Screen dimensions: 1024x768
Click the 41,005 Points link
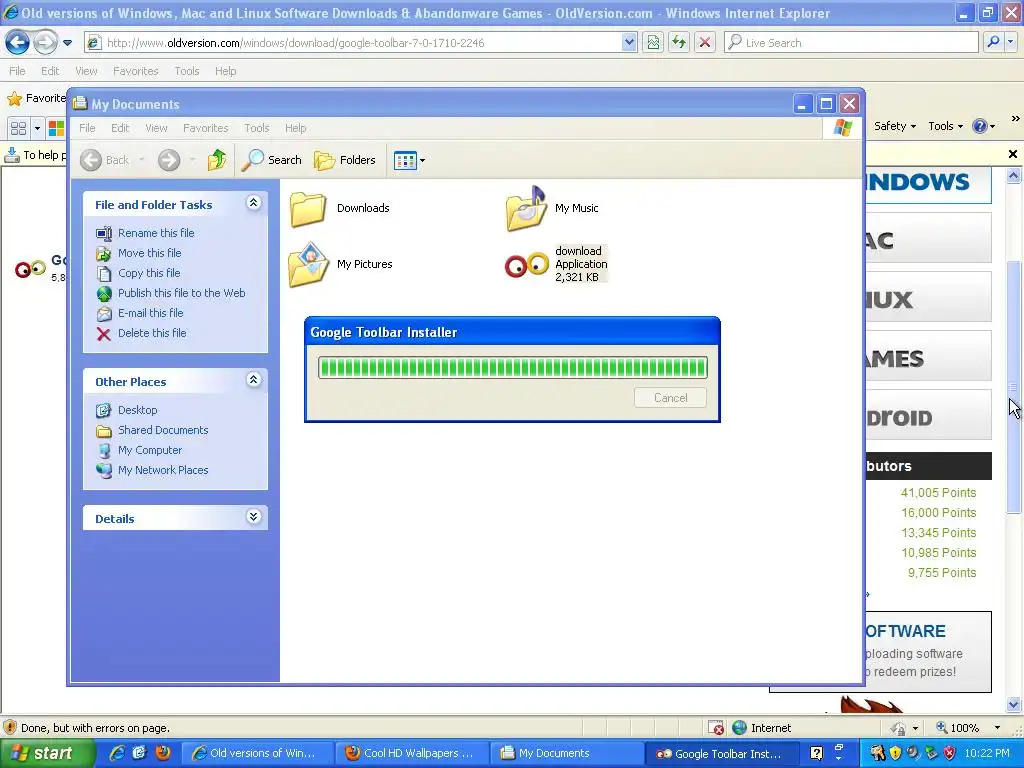pyautogui.click(x=938, y=493)
